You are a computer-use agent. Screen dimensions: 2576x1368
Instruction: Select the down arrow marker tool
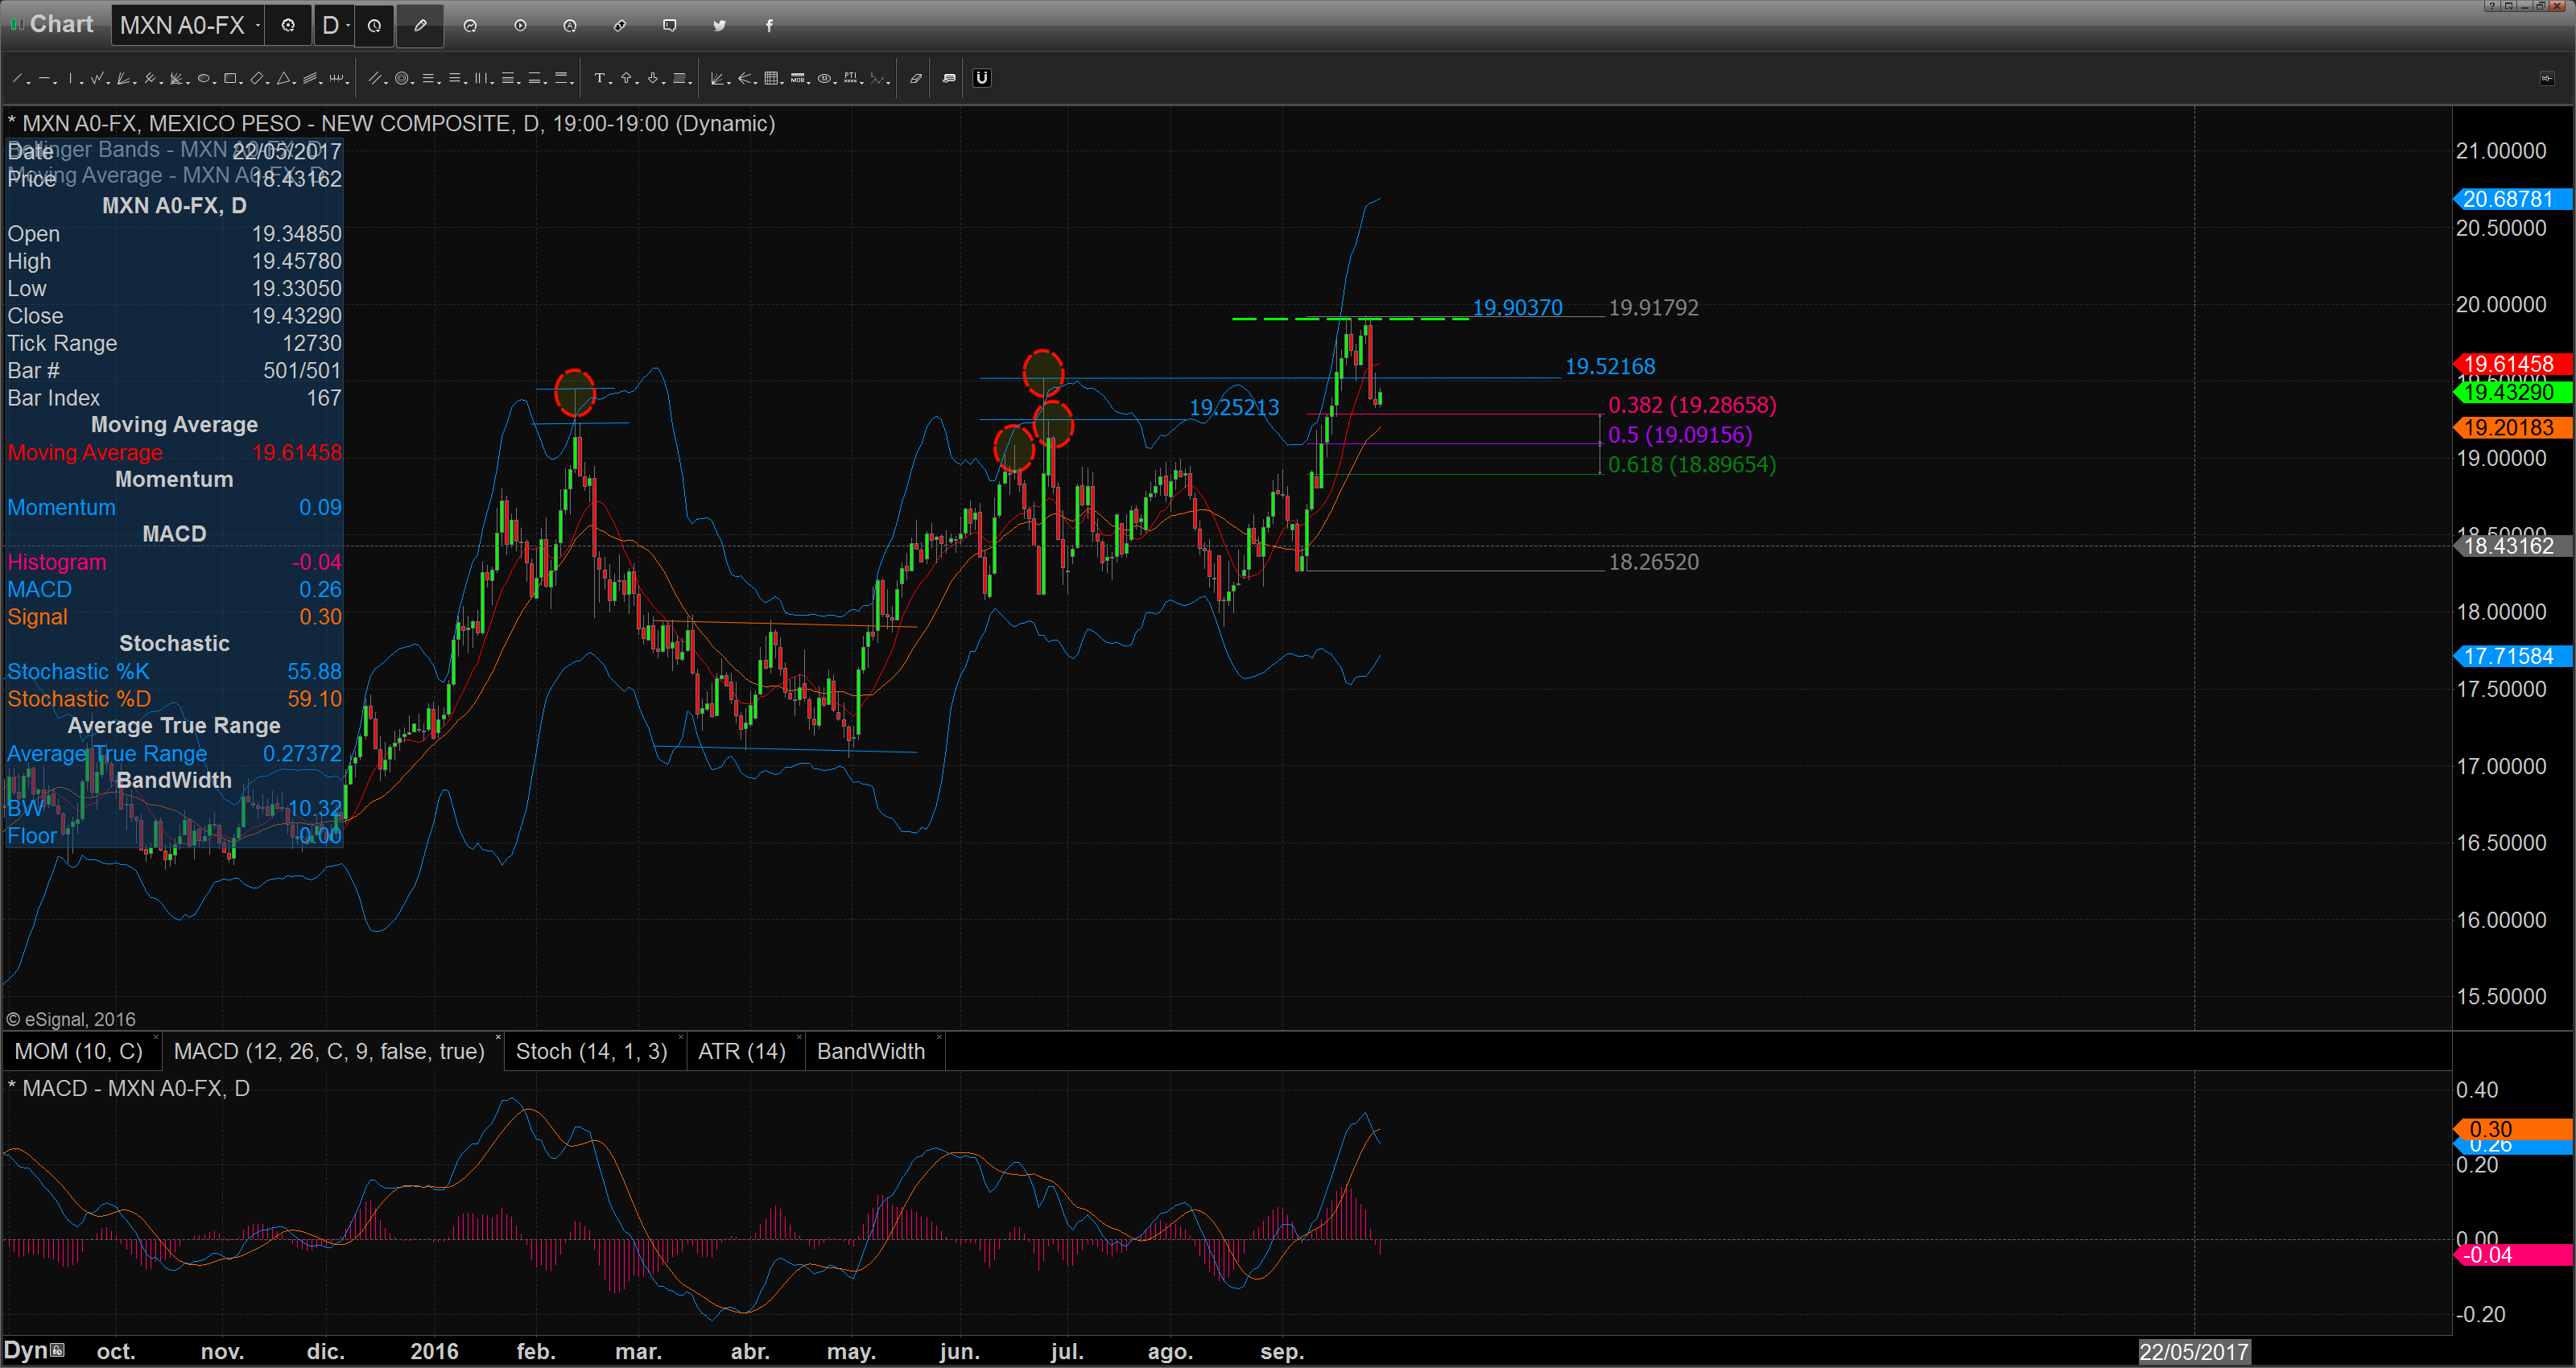coord(653,78)
